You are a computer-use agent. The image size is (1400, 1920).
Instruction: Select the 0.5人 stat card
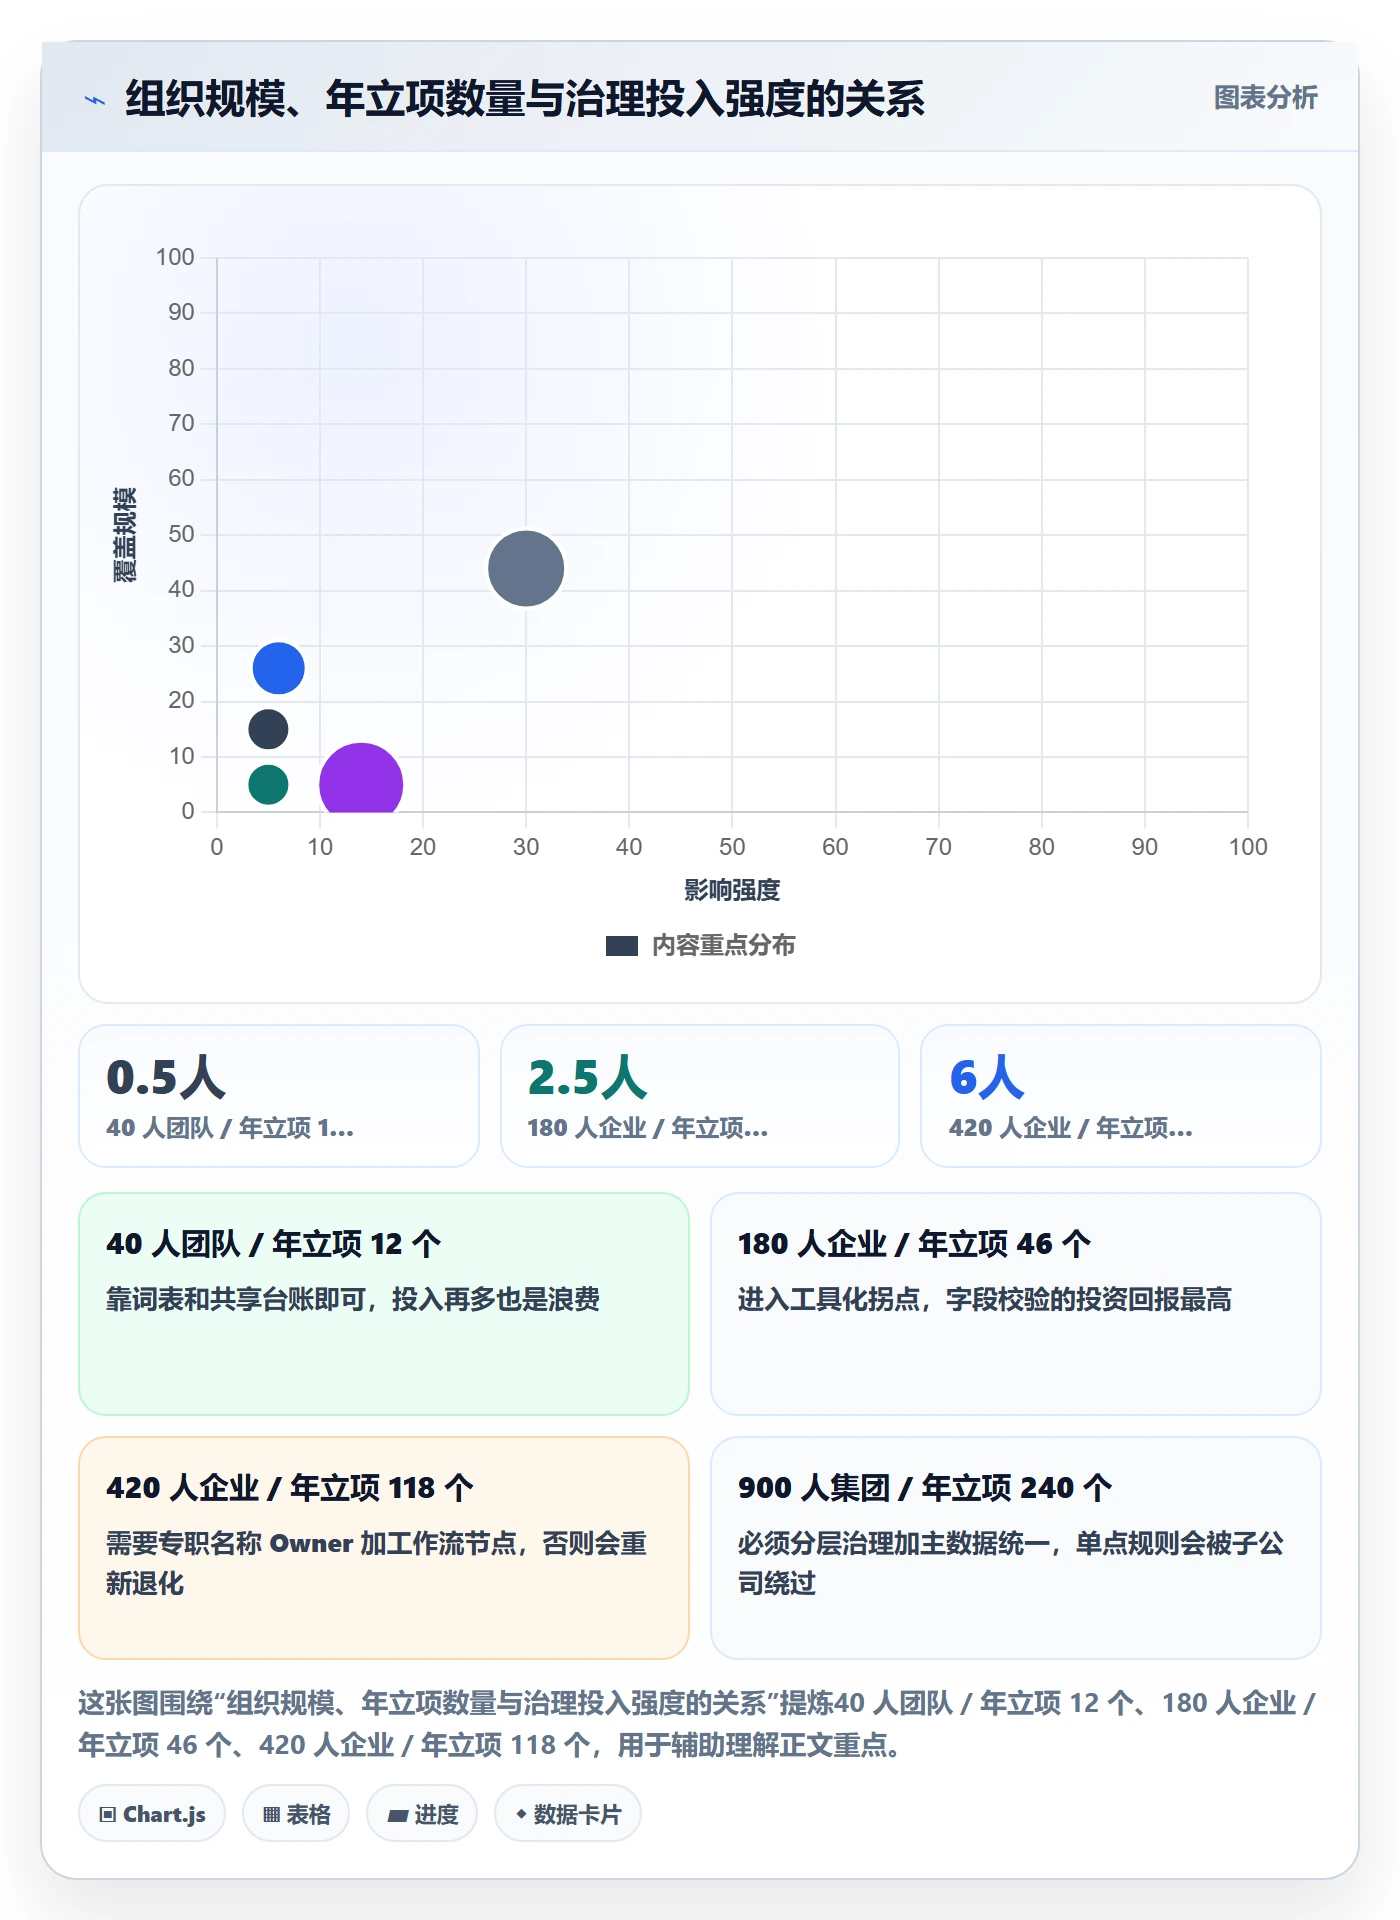[279, 1095]
